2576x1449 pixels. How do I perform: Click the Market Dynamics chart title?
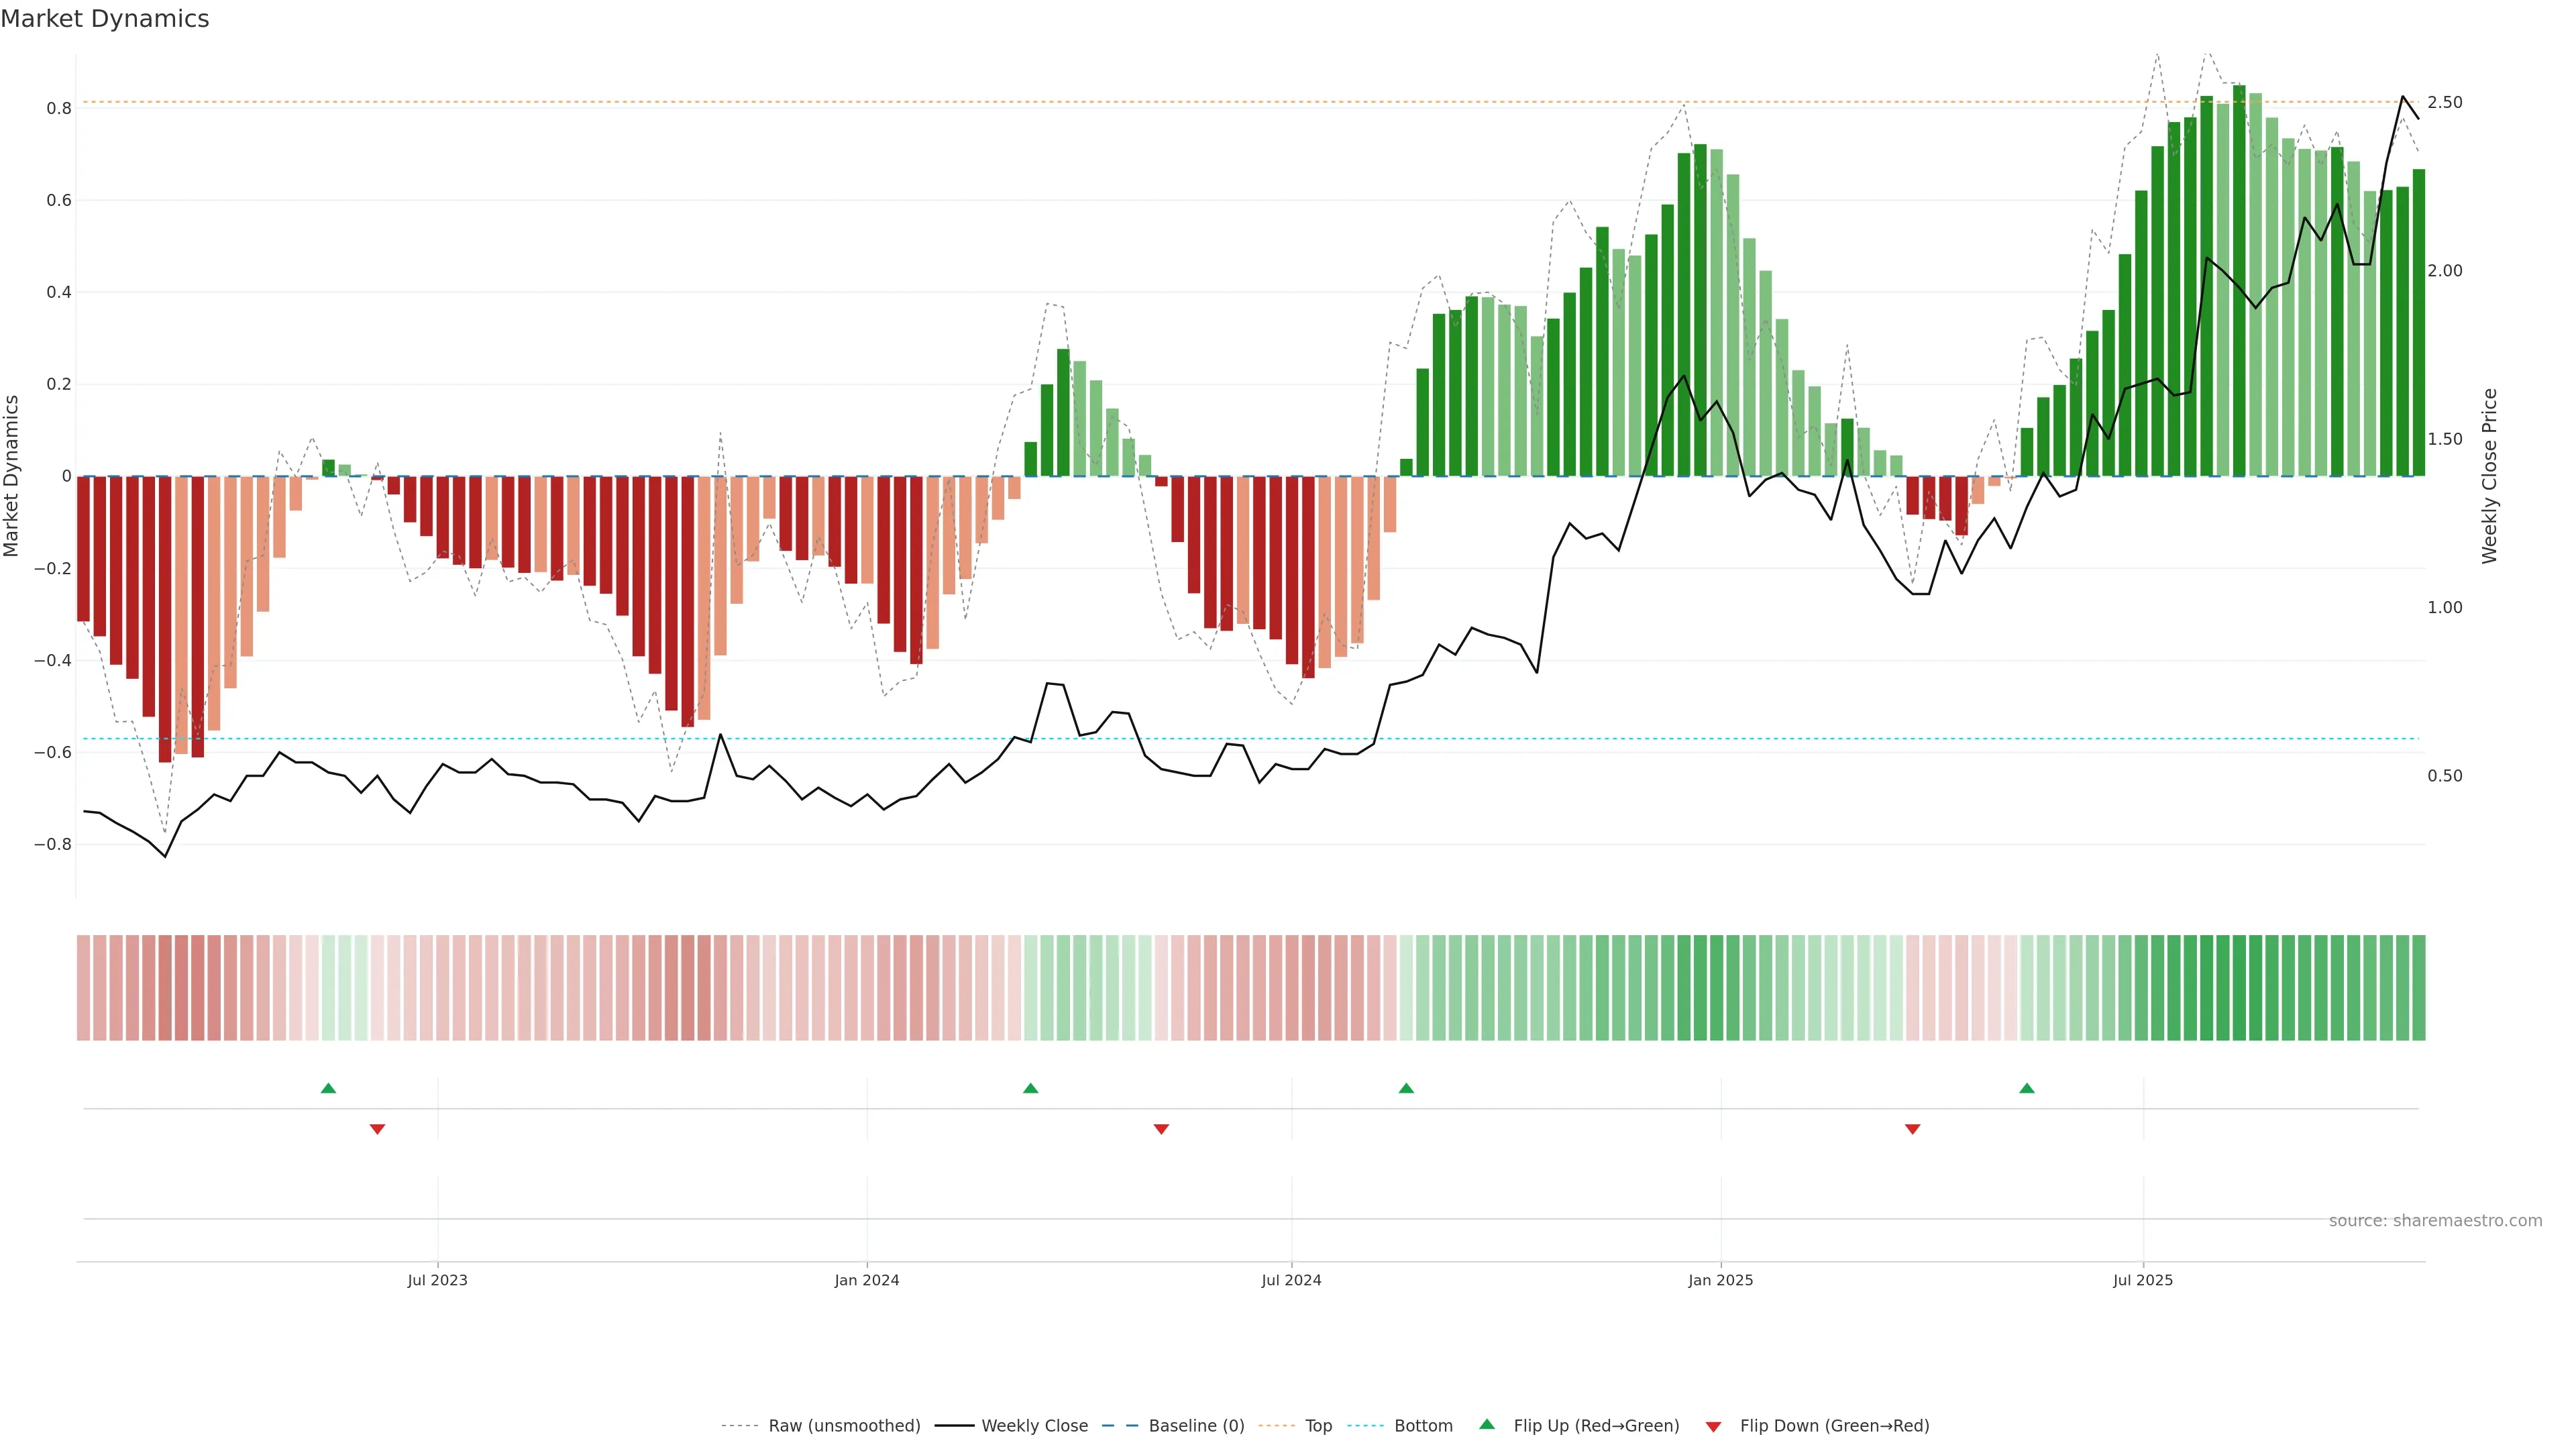[x=105, y=19]
